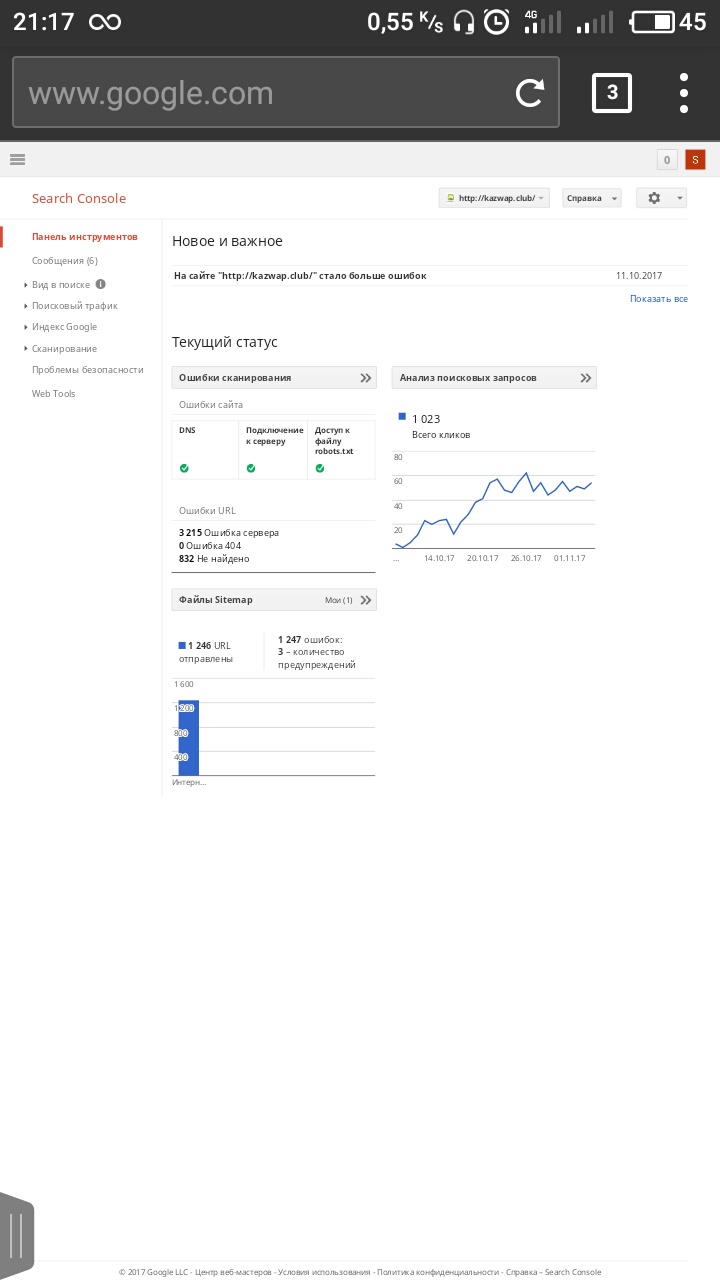Open Сообщения (6) in the sidebar

pos(64,261)
